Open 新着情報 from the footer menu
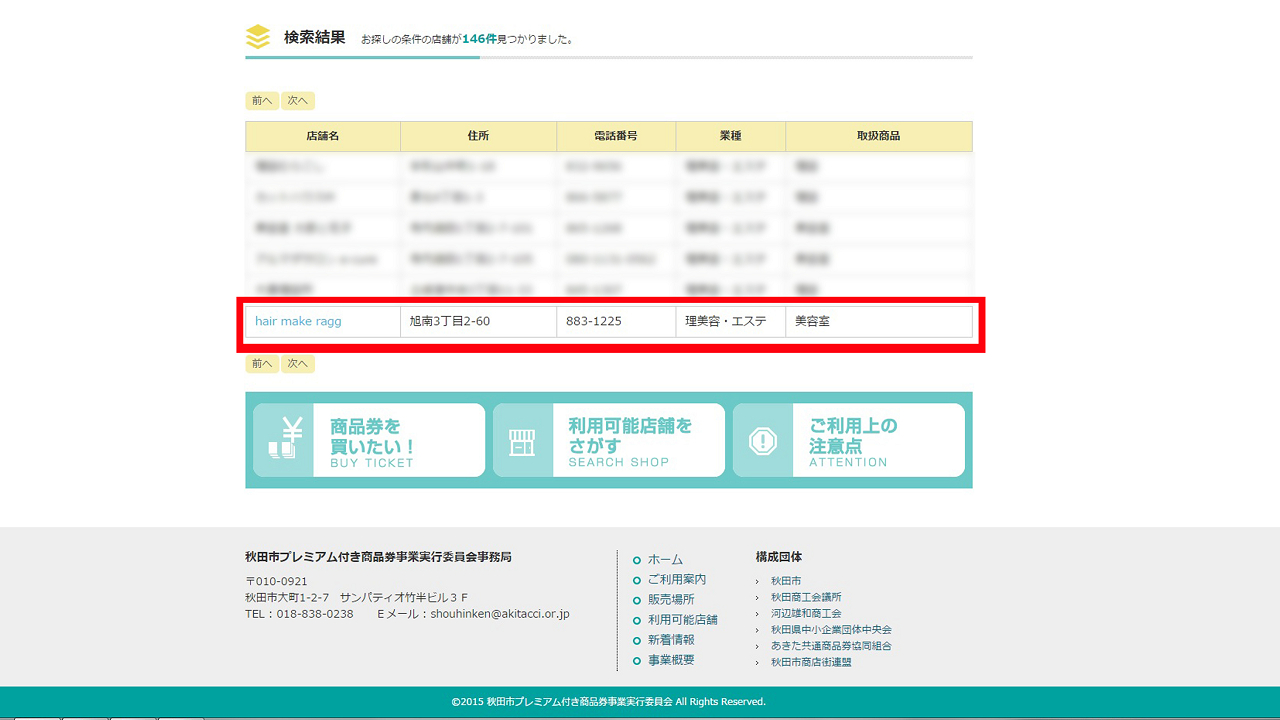 point(670,640)
